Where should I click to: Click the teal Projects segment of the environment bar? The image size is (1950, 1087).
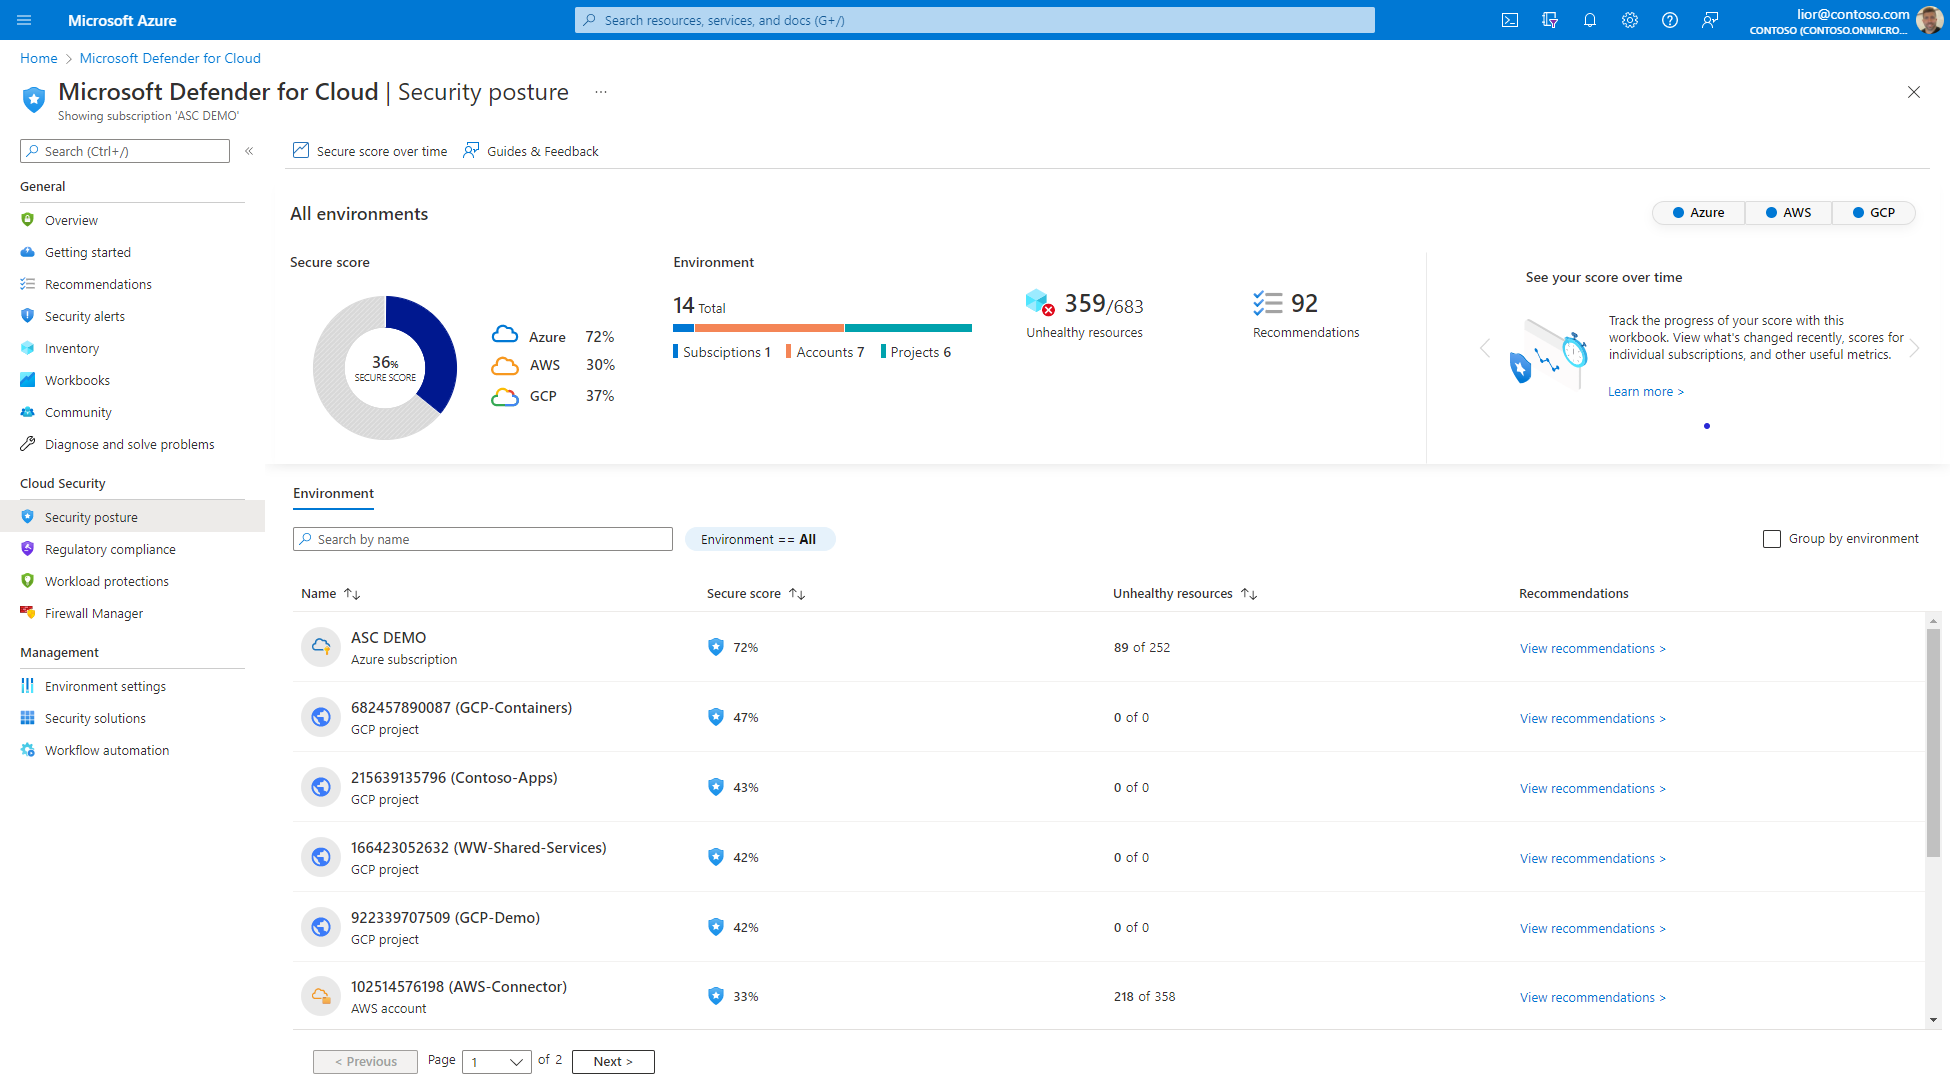click(x=908, y=328)
